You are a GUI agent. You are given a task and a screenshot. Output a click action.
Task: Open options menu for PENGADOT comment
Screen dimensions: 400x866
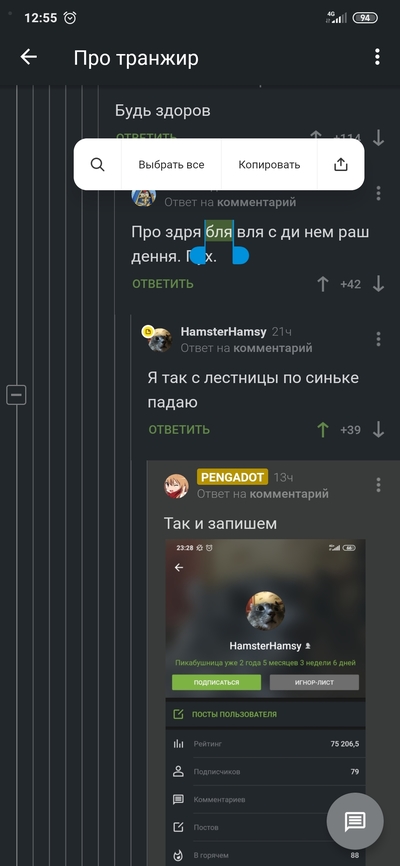[378, 485]
